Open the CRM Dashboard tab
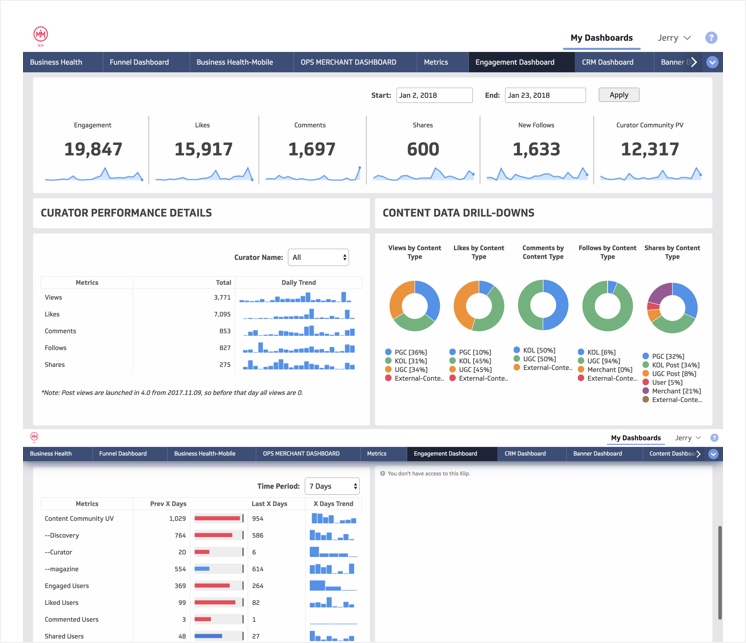The width and height of the screenshot is (746, 643). (608, 62)
